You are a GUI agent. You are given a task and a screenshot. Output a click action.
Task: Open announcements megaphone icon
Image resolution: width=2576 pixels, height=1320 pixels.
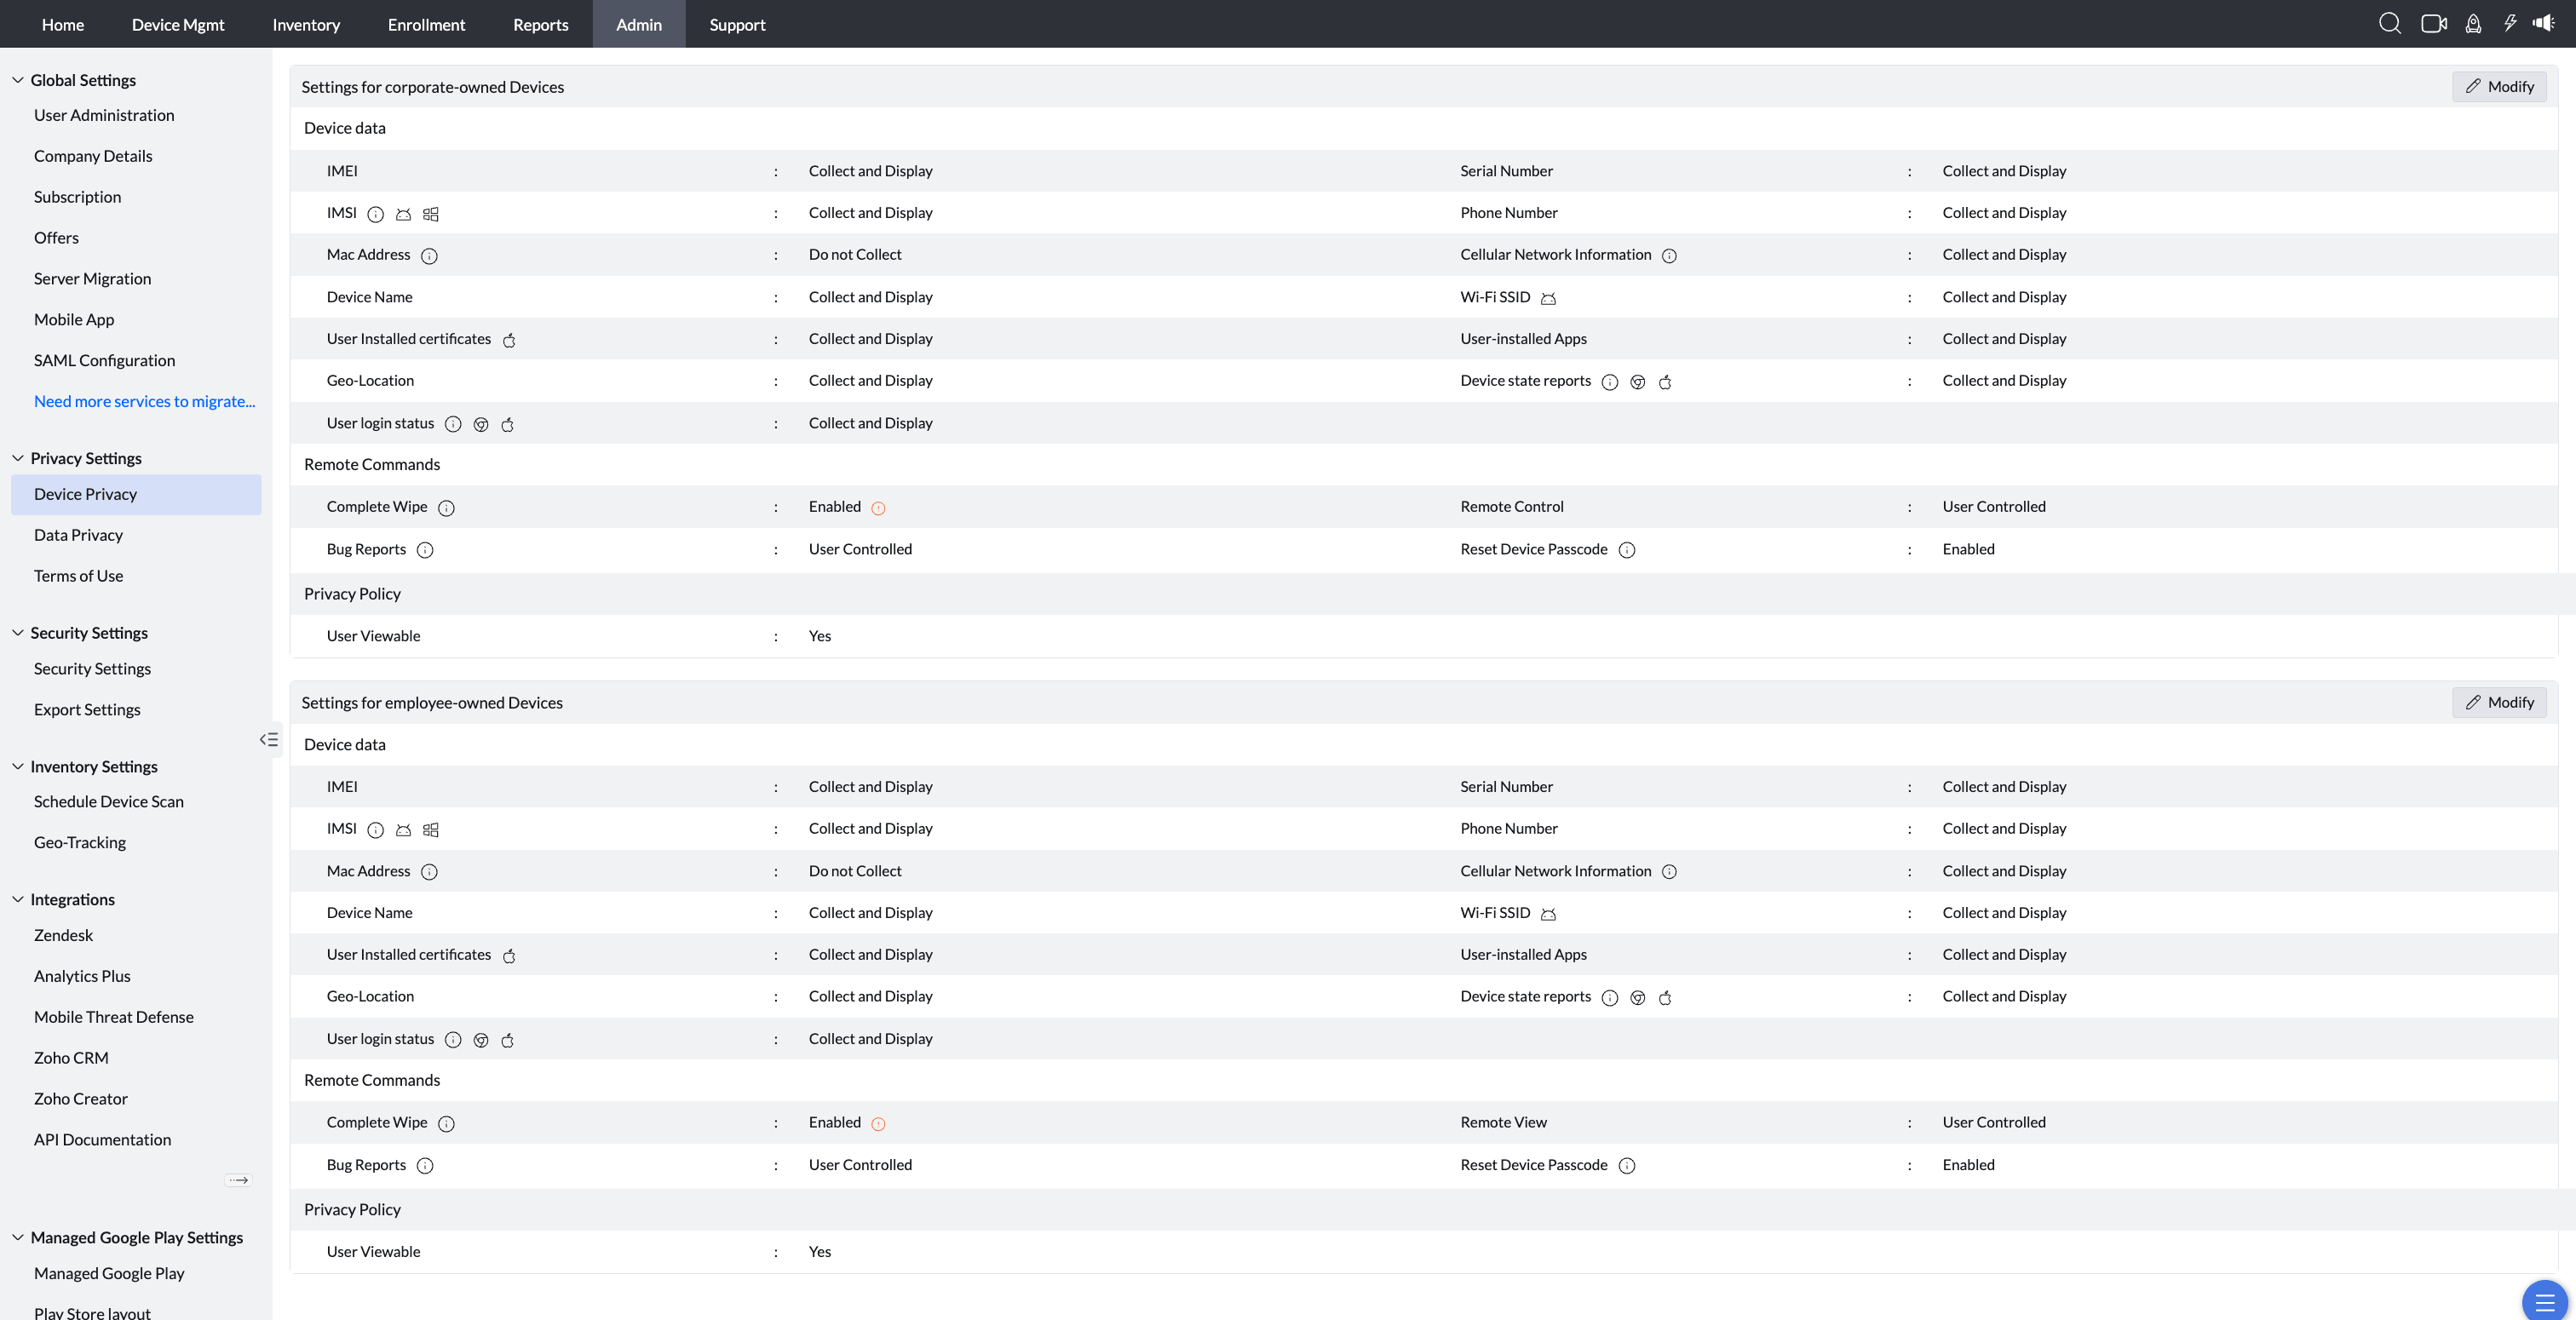coord(2543,23)
